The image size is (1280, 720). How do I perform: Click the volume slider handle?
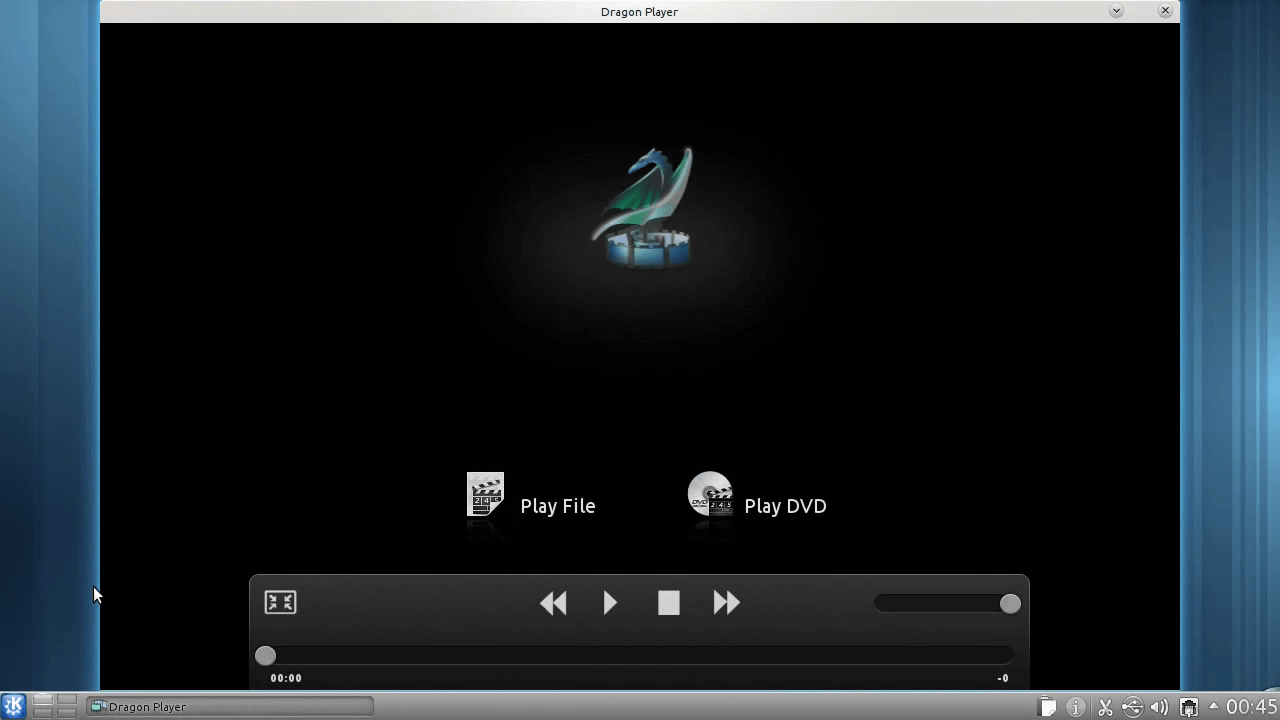click(1010, 603)
